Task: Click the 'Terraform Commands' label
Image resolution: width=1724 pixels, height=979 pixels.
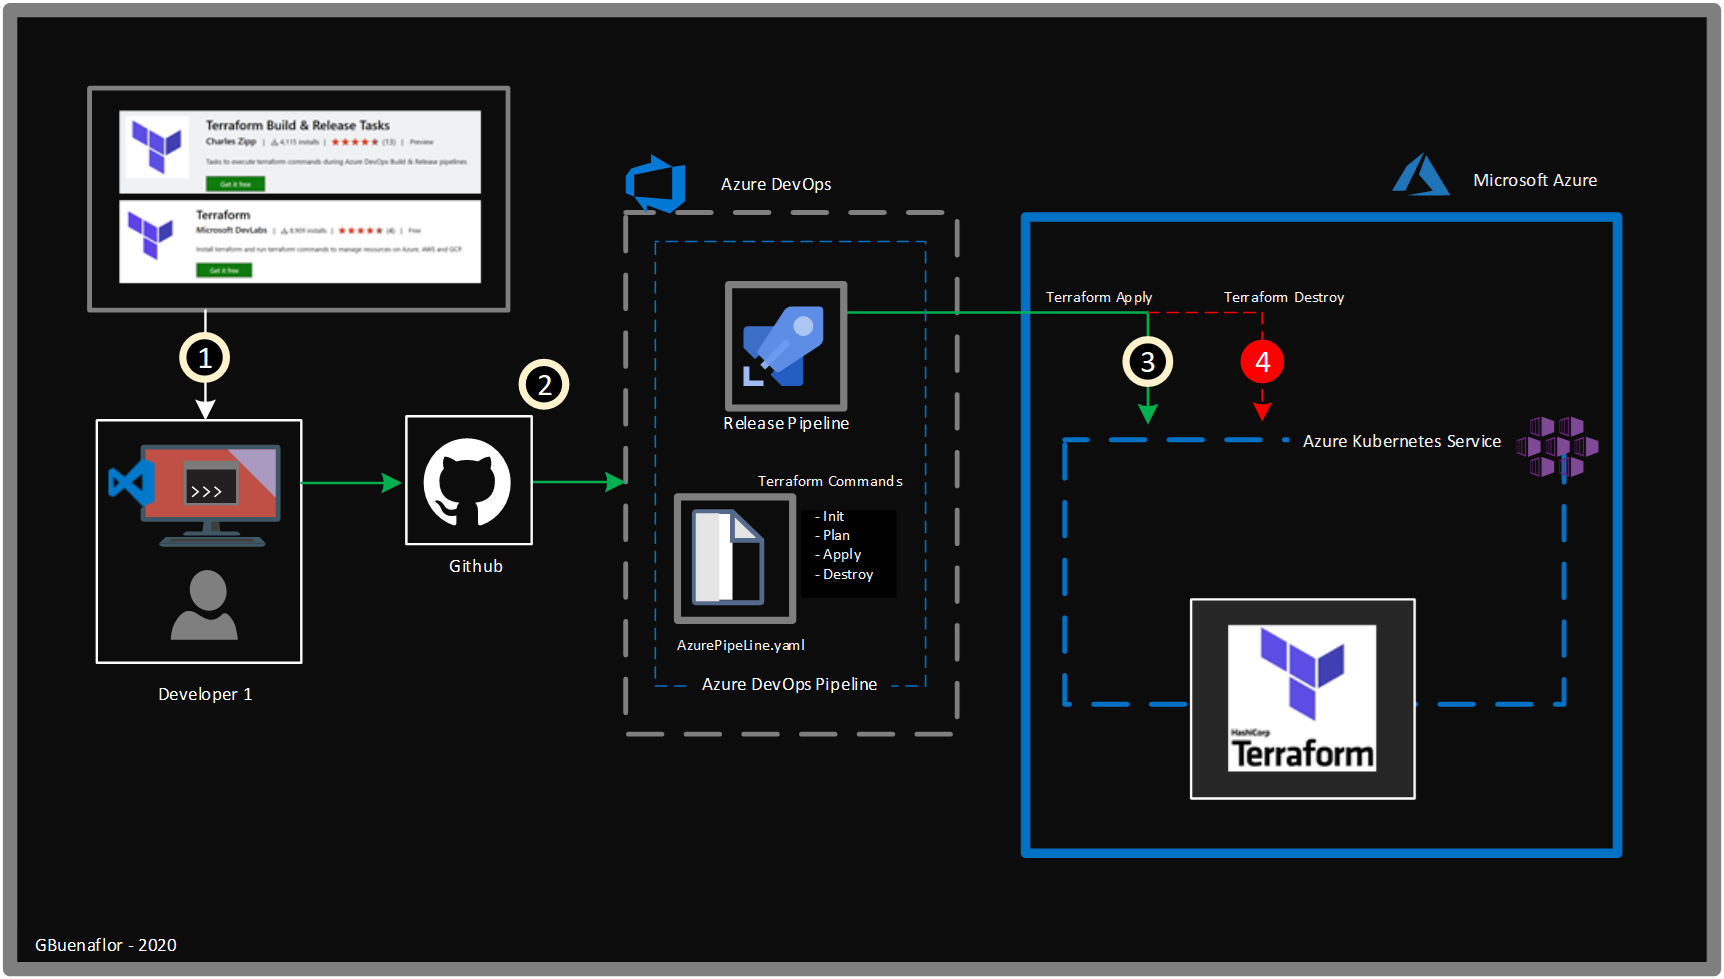Action: coord(830,481)
